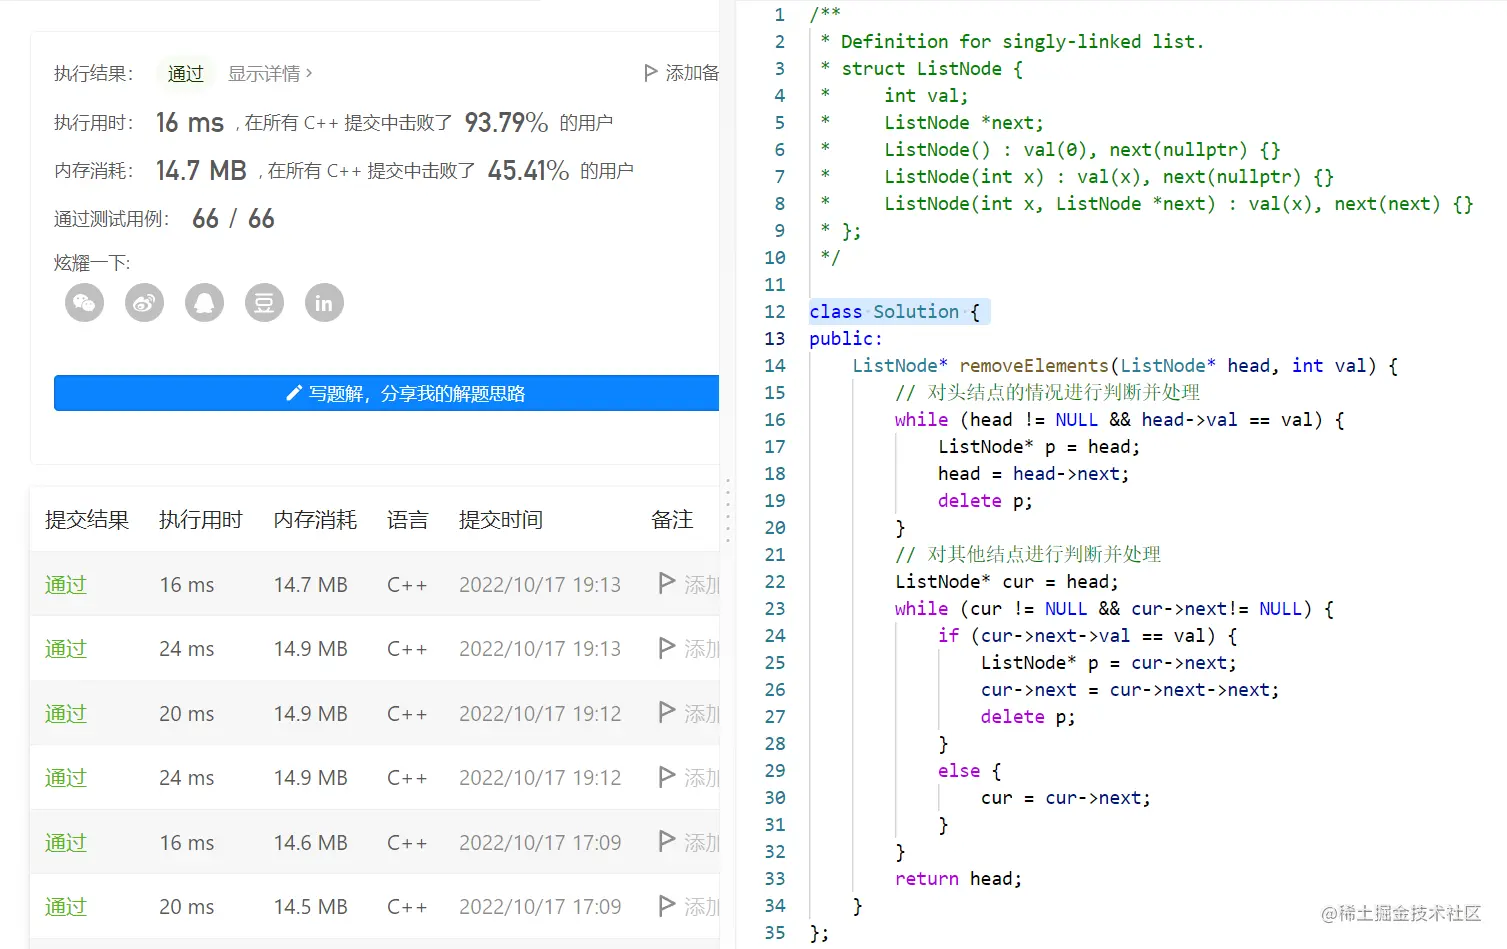
Task: Open 通过 link for 20 ms 19:12 submission
Action: tap(66, 714)
